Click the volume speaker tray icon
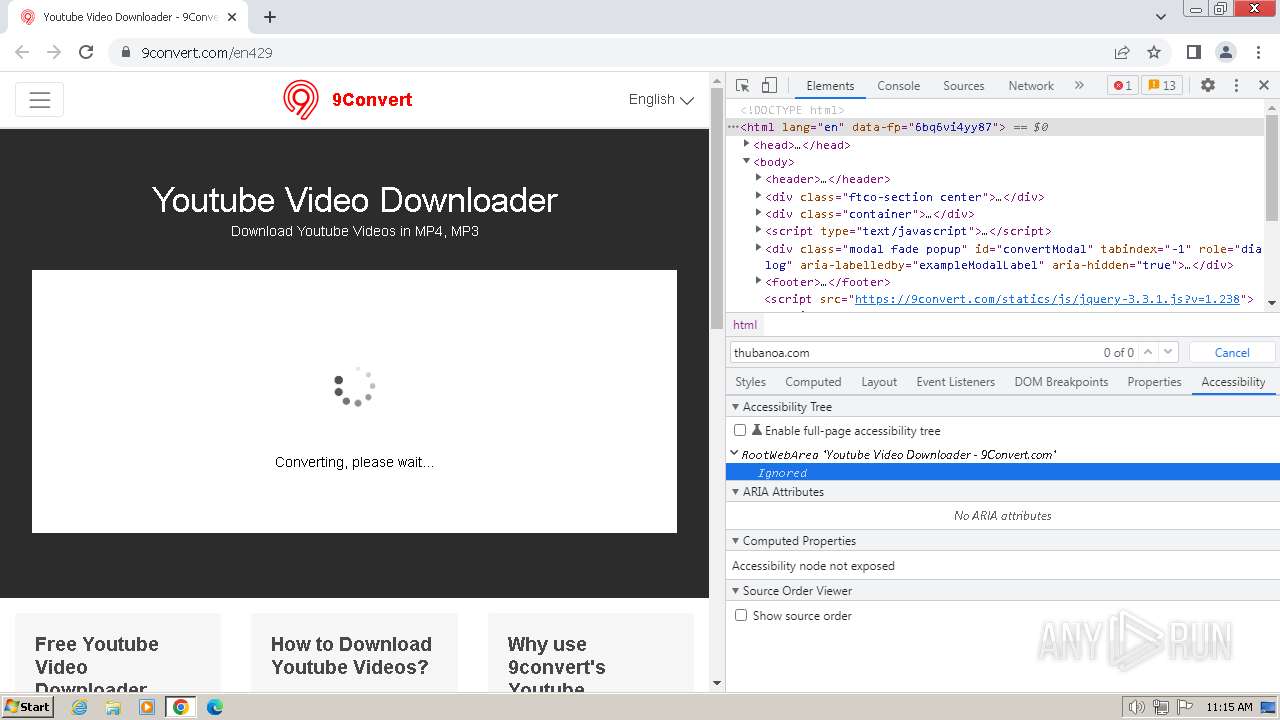Image resolution: width=1280 pixels, height=720 pixels. [1136, 707]
